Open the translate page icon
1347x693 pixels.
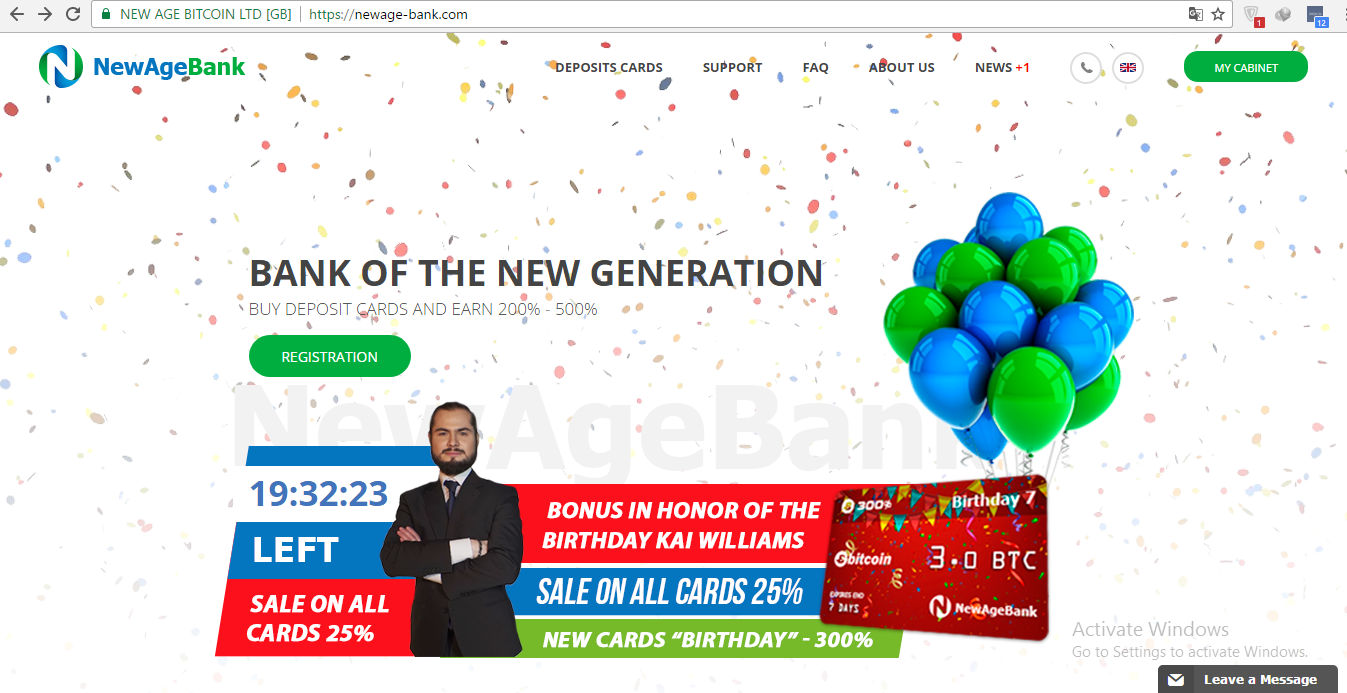pos(1195,14)
